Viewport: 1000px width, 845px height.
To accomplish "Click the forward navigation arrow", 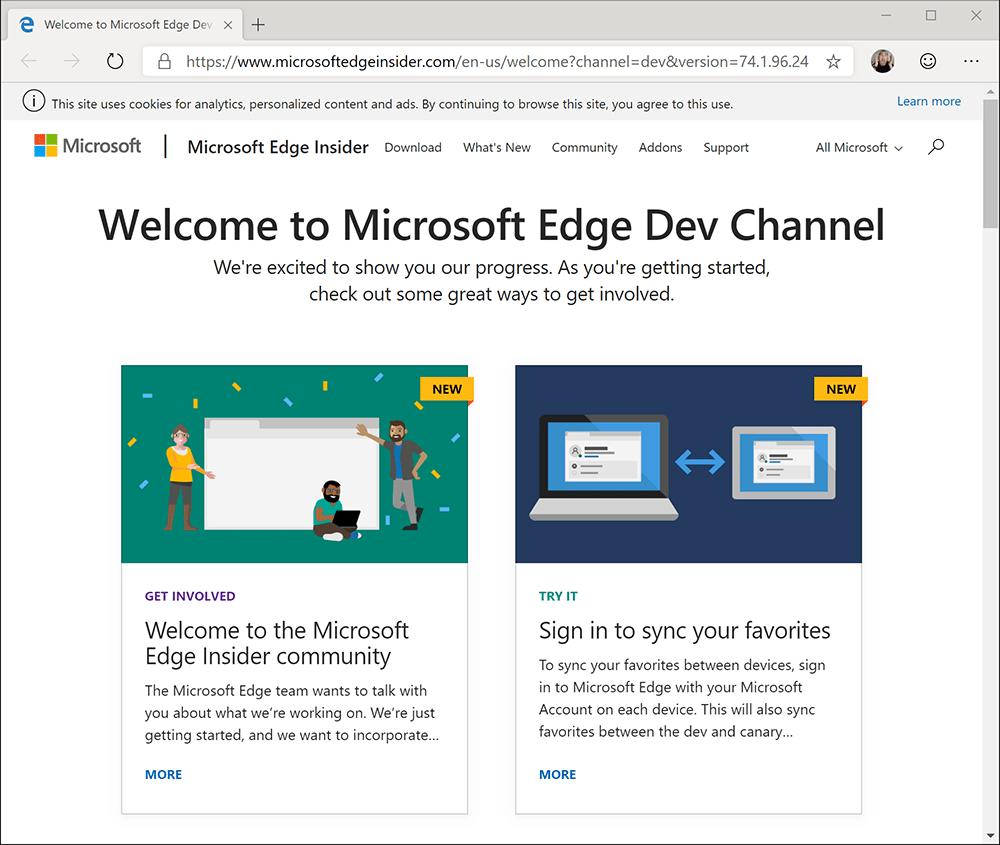I will (x=70, y=60).
